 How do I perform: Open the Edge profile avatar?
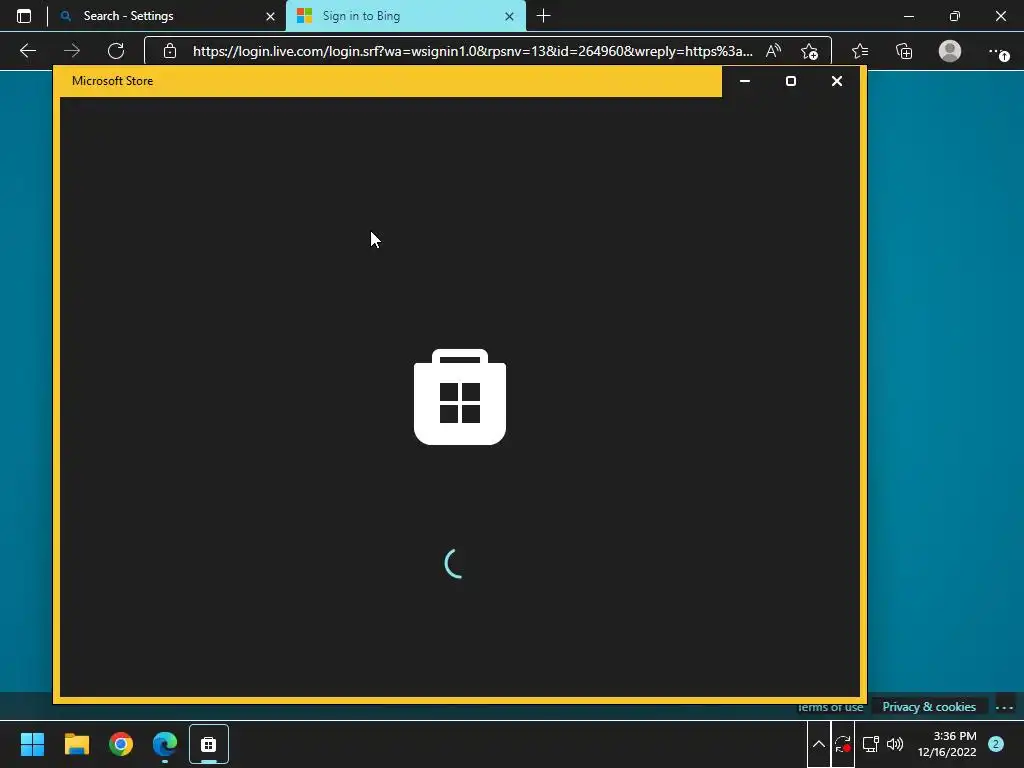click(950, 51)
